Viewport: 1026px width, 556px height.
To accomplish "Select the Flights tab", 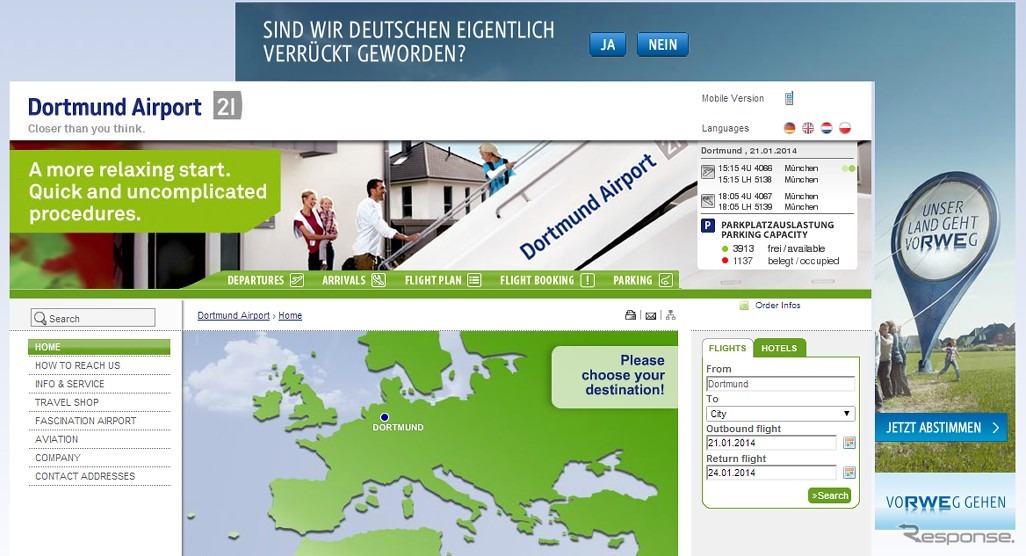I will (x=727, y=348).
